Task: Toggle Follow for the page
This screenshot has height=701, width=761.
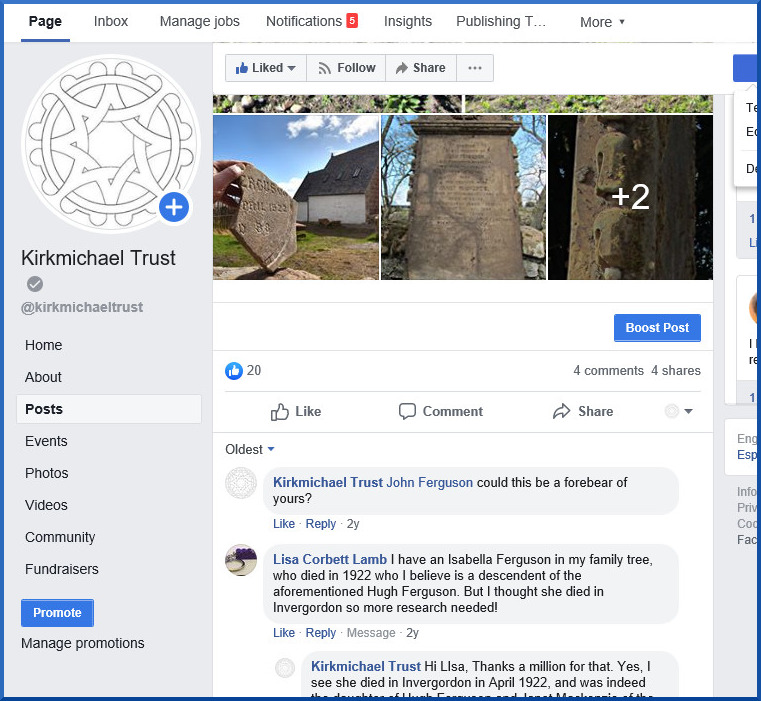Action: point(346,68)
